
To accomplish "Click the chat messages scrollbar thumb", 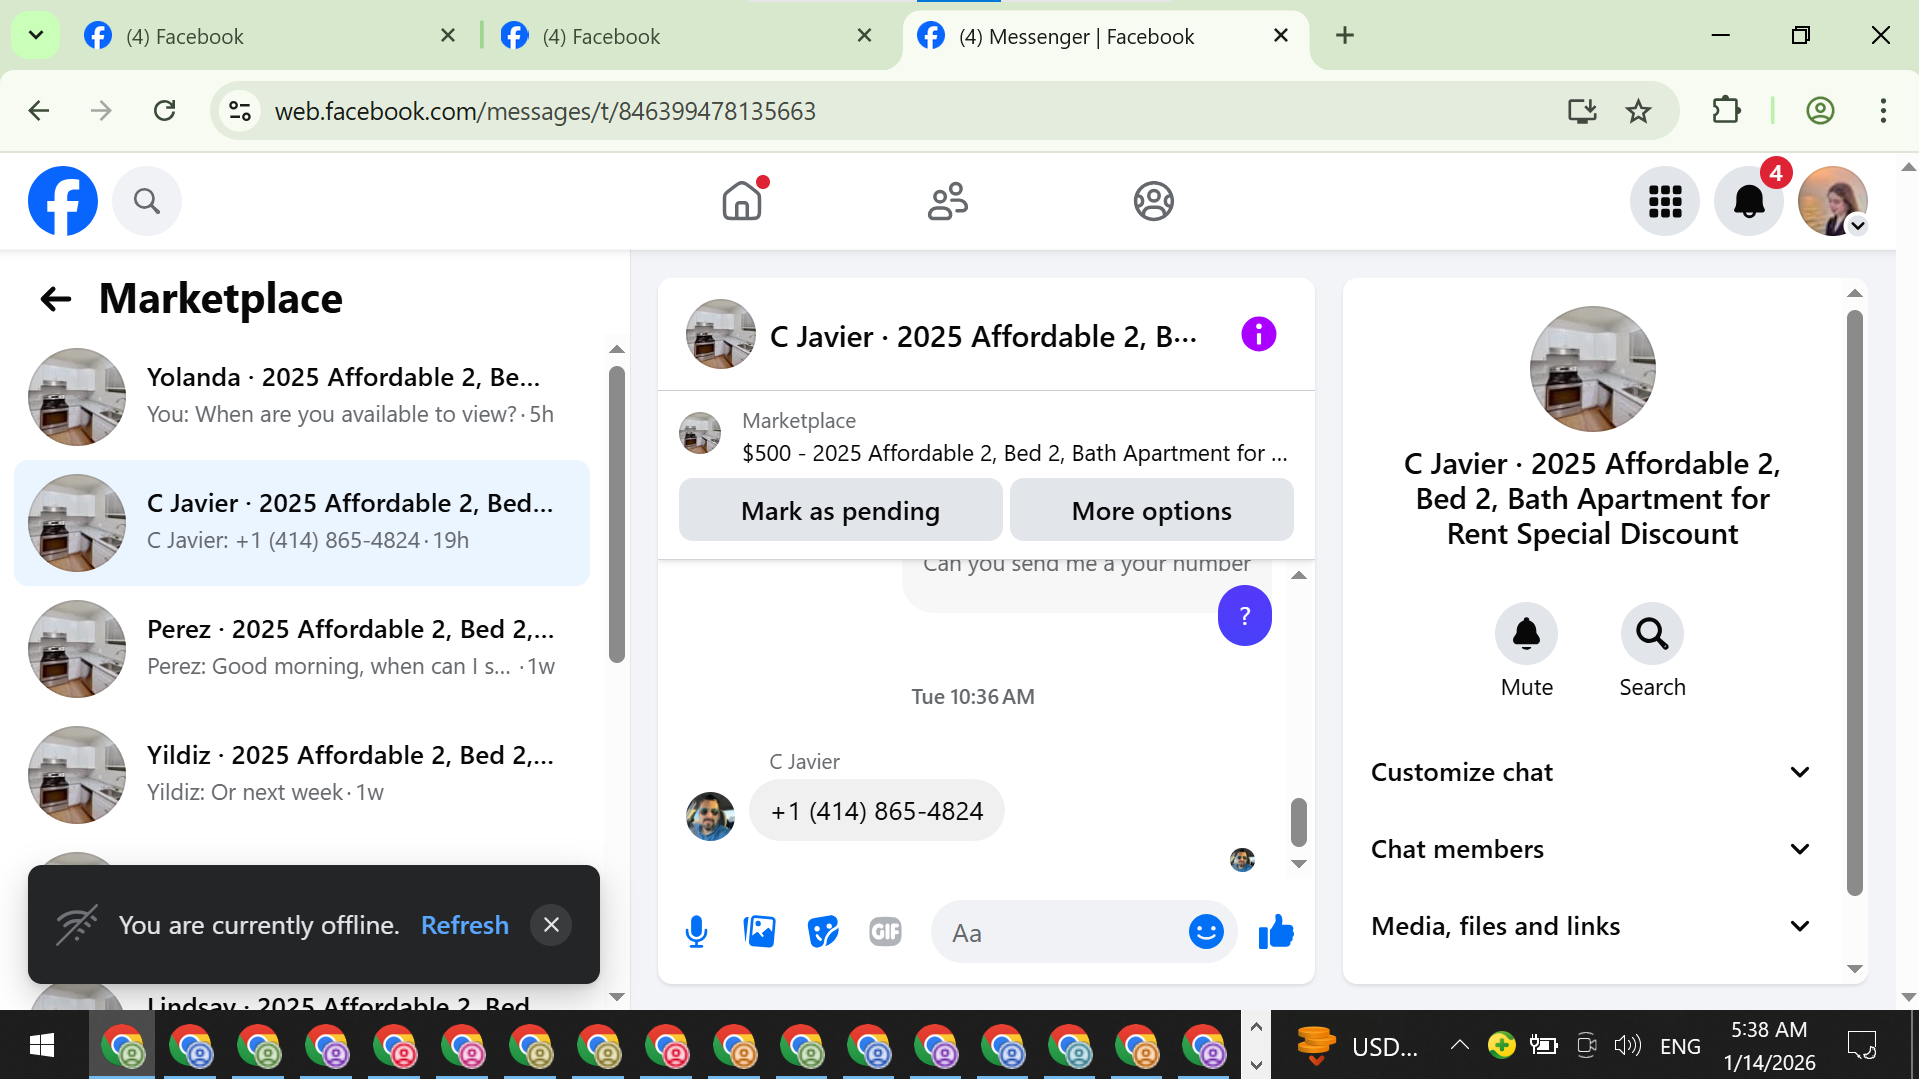I will (1298, 822).
